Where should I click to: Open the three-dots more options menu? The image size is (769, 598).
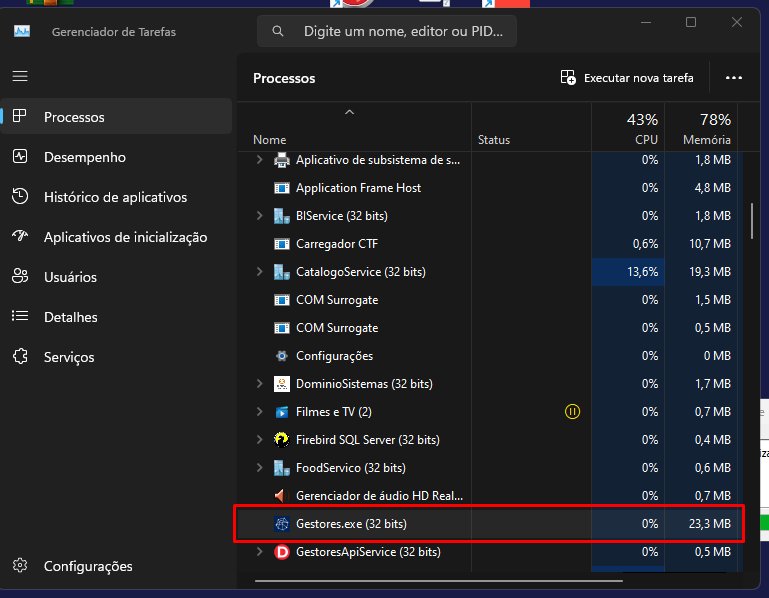click(734, 78)
